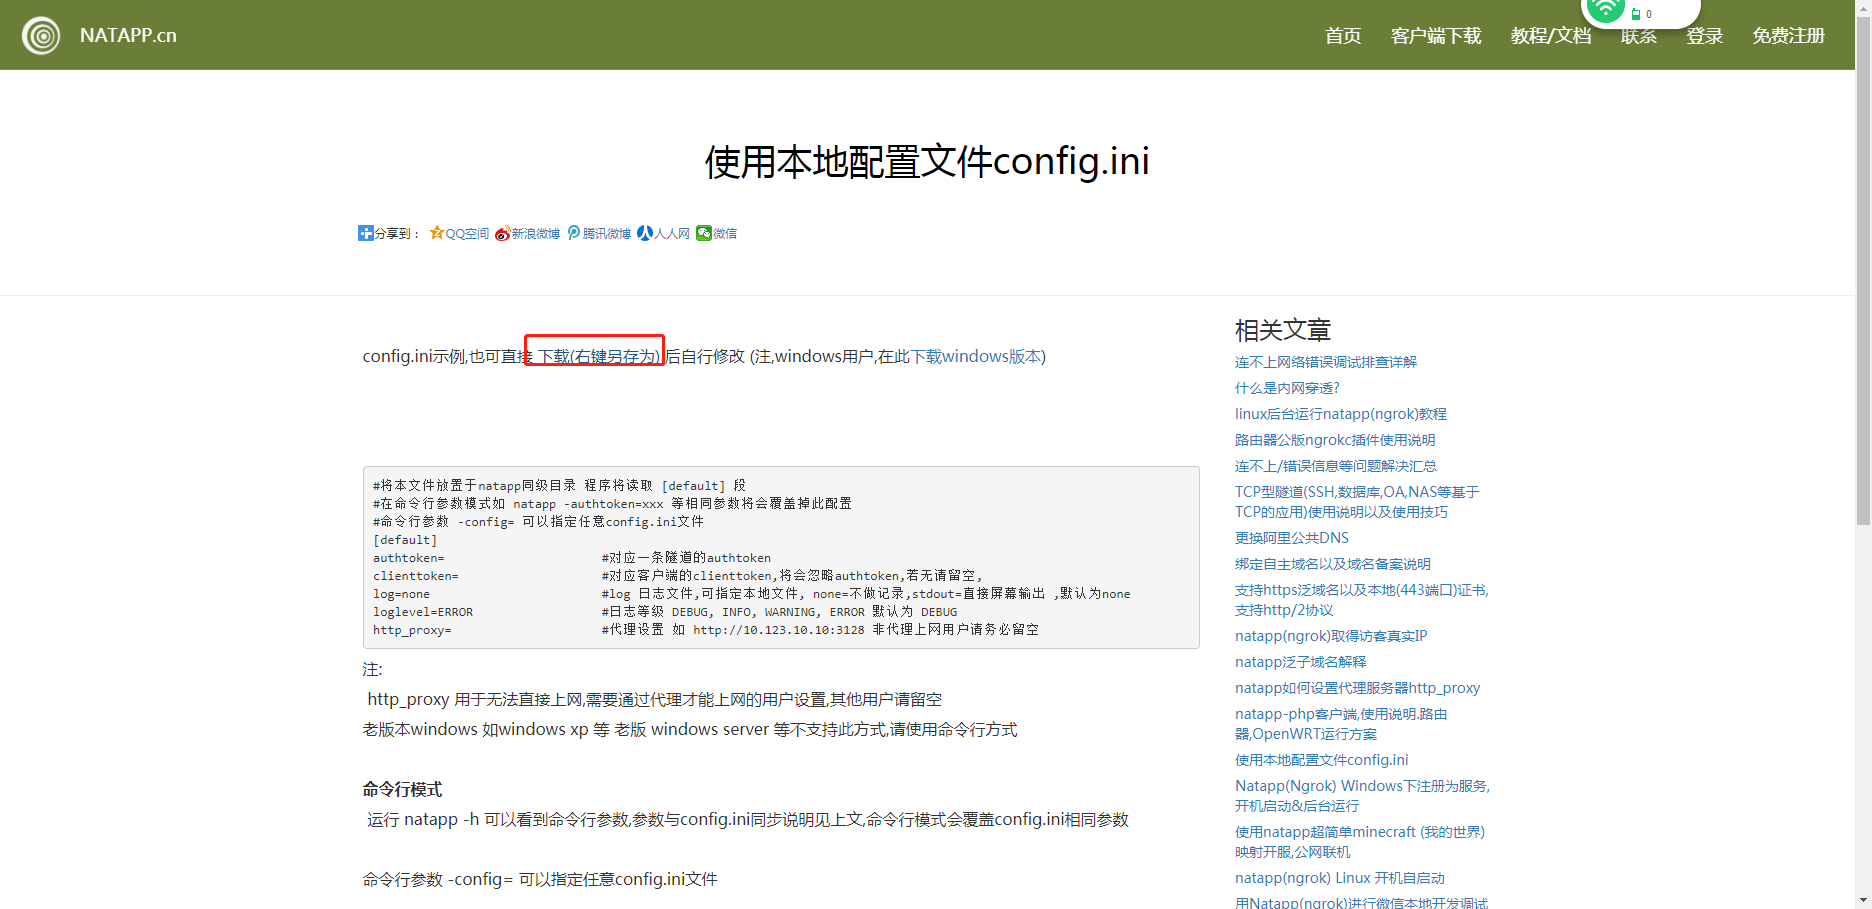Click the 下载(右键另存为) link
The height and width of the screenshot is (909, 1872).
pos(599,356)
